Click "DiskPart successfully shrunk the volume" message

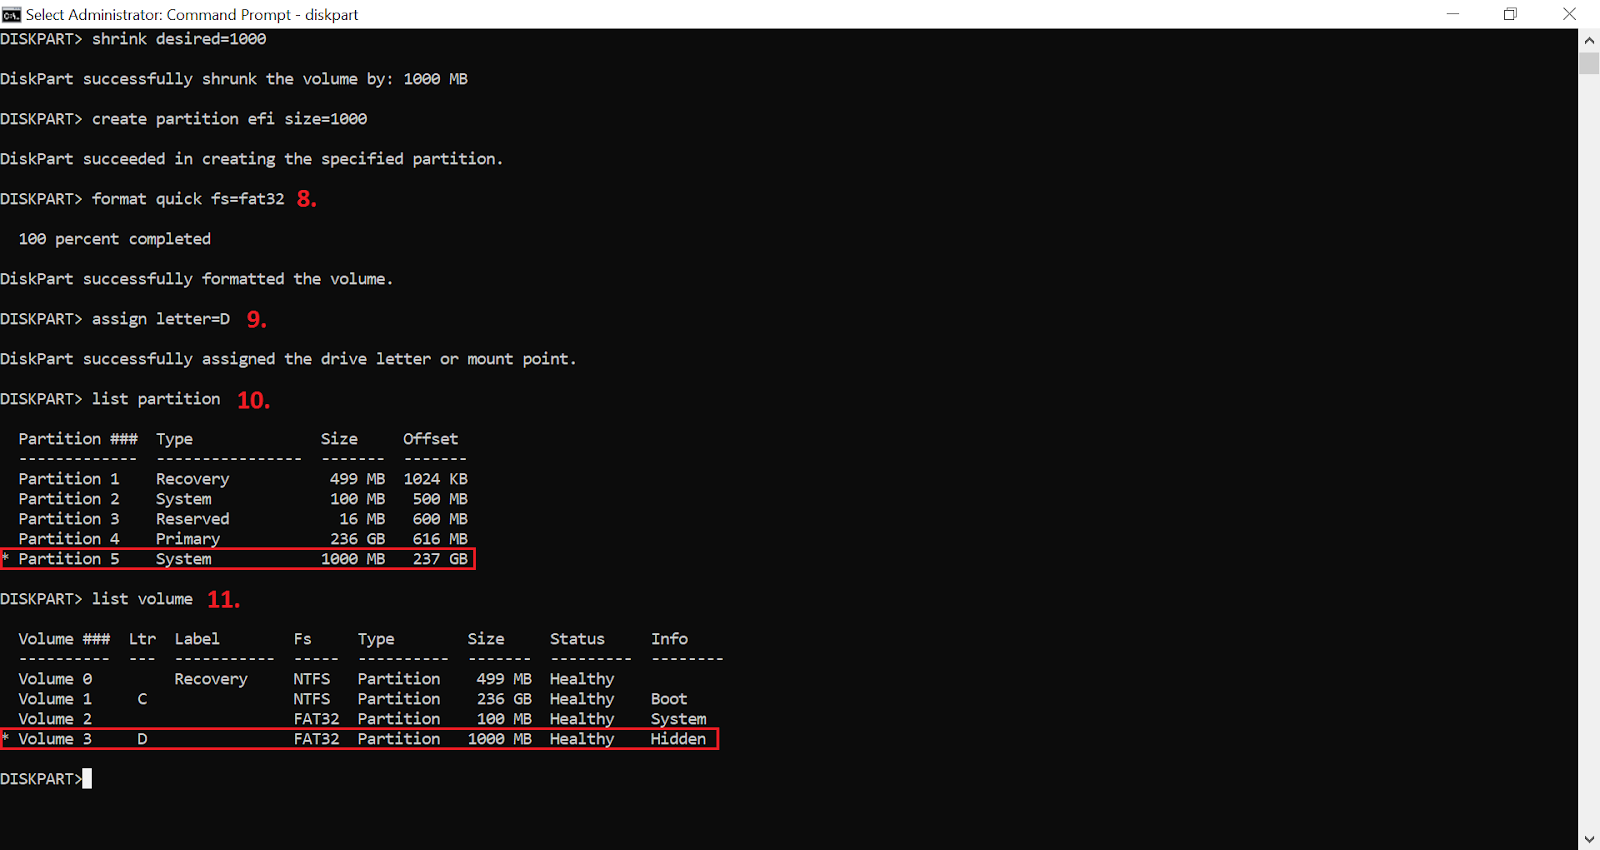click(234, 79)
